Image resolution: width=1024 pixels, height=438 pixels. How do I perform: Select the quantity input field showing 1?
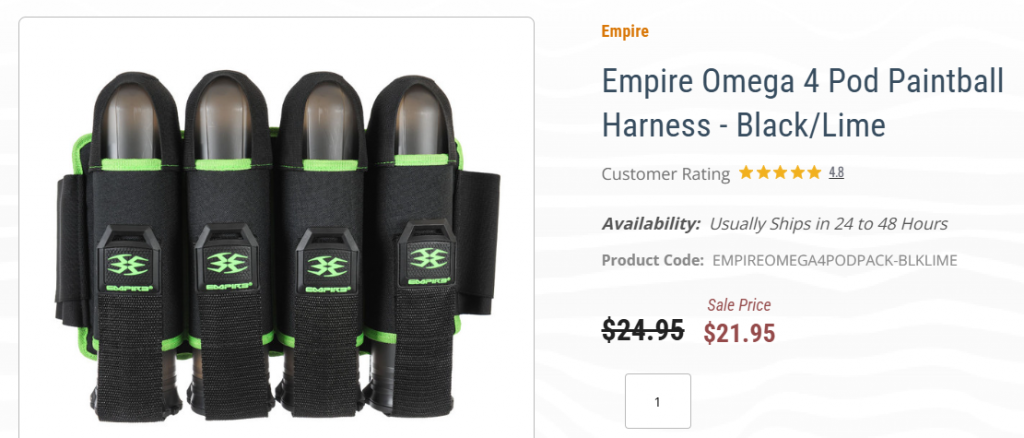(x=658, y=401)
